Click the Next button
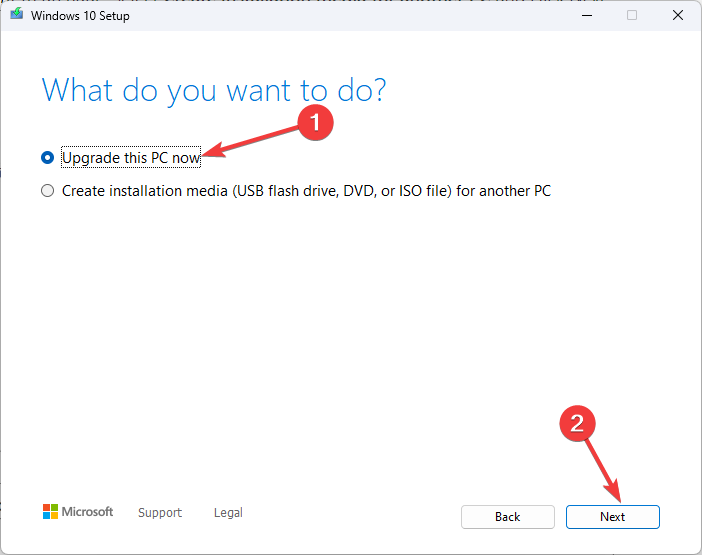 point(612,517)
